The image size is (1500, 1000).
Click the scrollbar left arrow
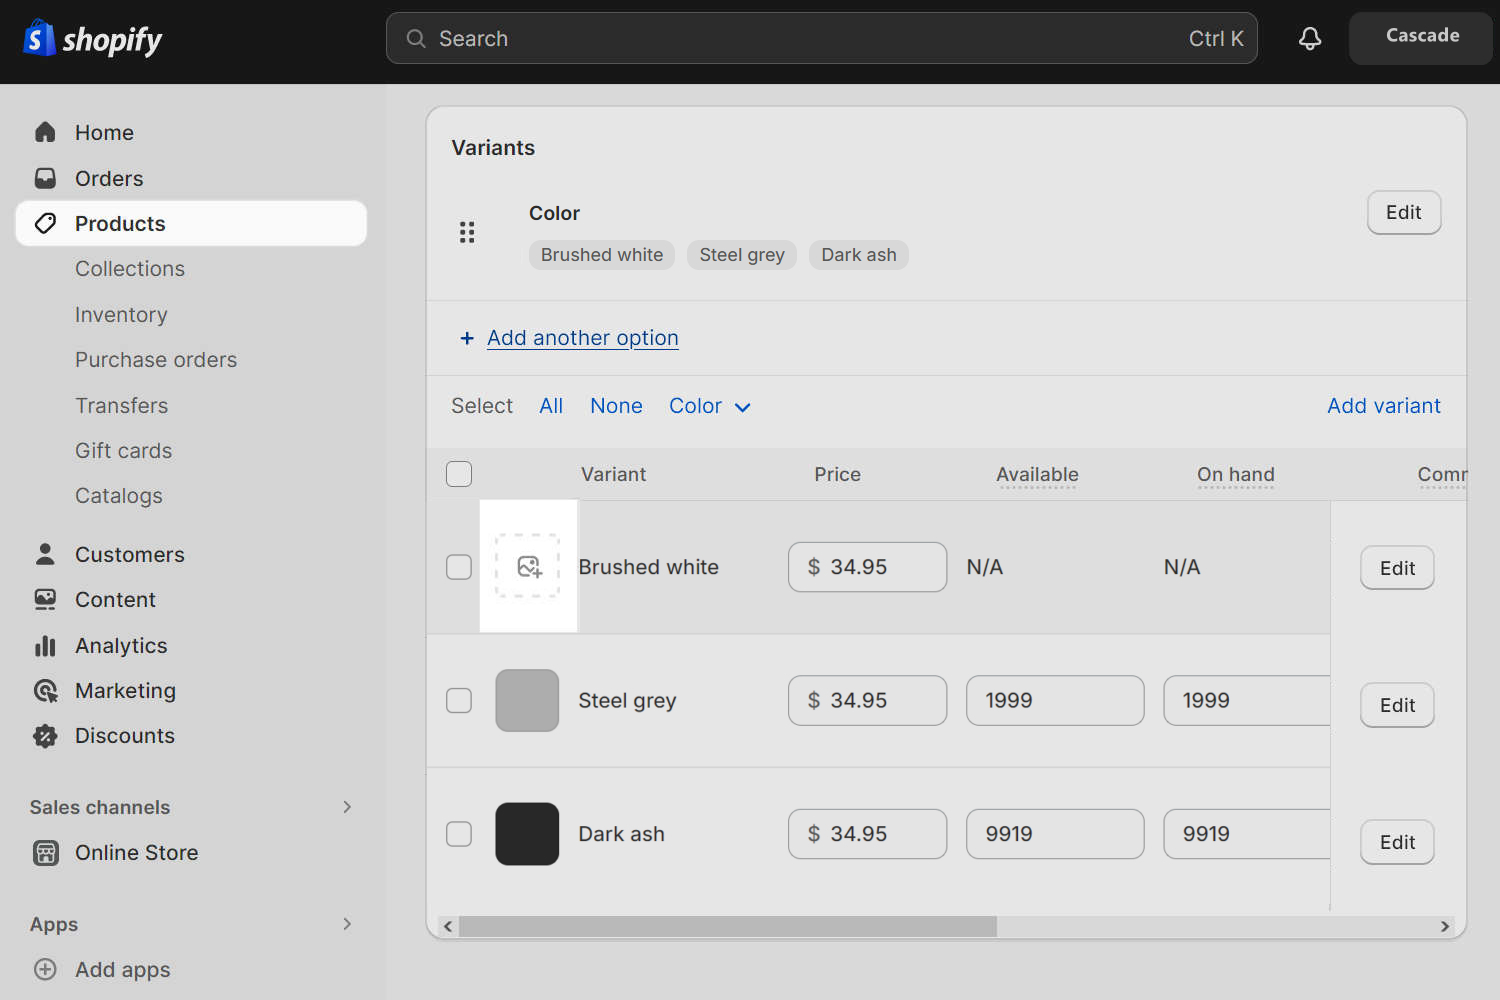pyautogui.click(x=448, y=926)
